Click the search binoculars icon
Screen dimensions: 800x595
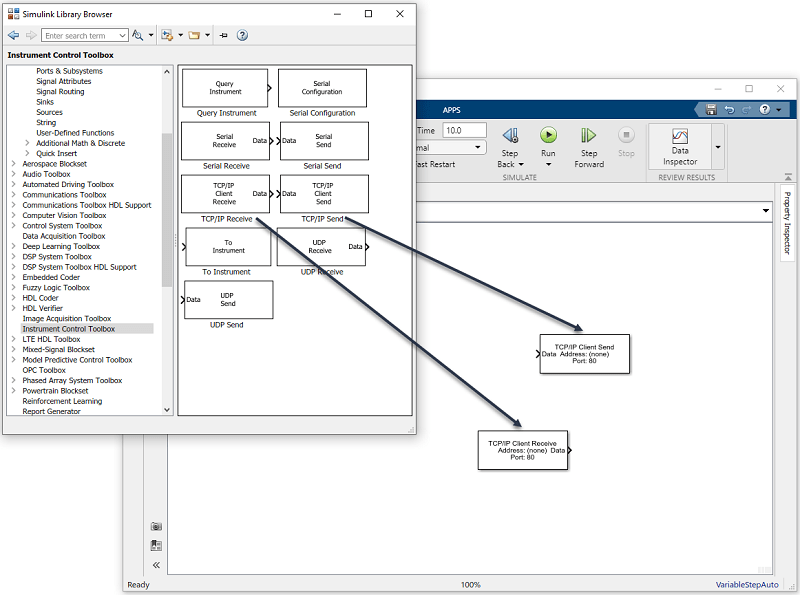(137, 35)
